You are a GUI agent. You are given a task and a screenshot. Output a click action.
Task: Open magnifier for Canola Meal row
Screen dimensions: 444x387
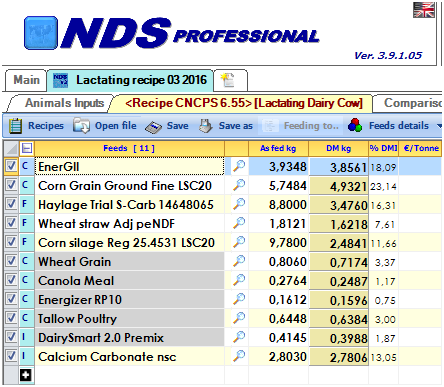(x=239, y=280)
